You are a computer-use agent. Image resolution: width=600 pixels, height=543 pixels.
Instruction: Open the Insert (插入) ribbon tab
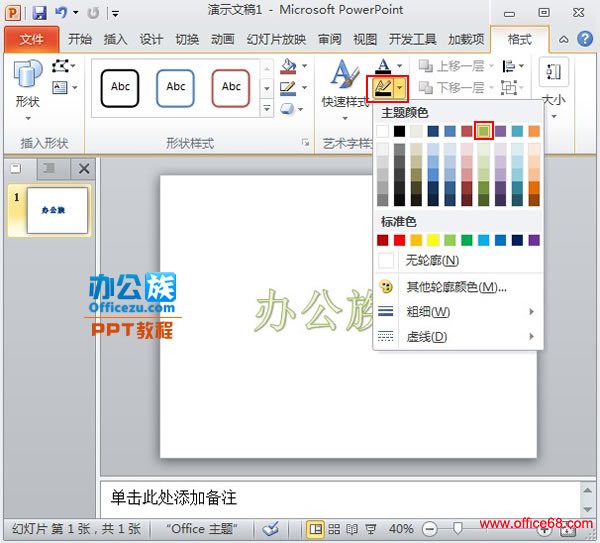tap(115, 39)
